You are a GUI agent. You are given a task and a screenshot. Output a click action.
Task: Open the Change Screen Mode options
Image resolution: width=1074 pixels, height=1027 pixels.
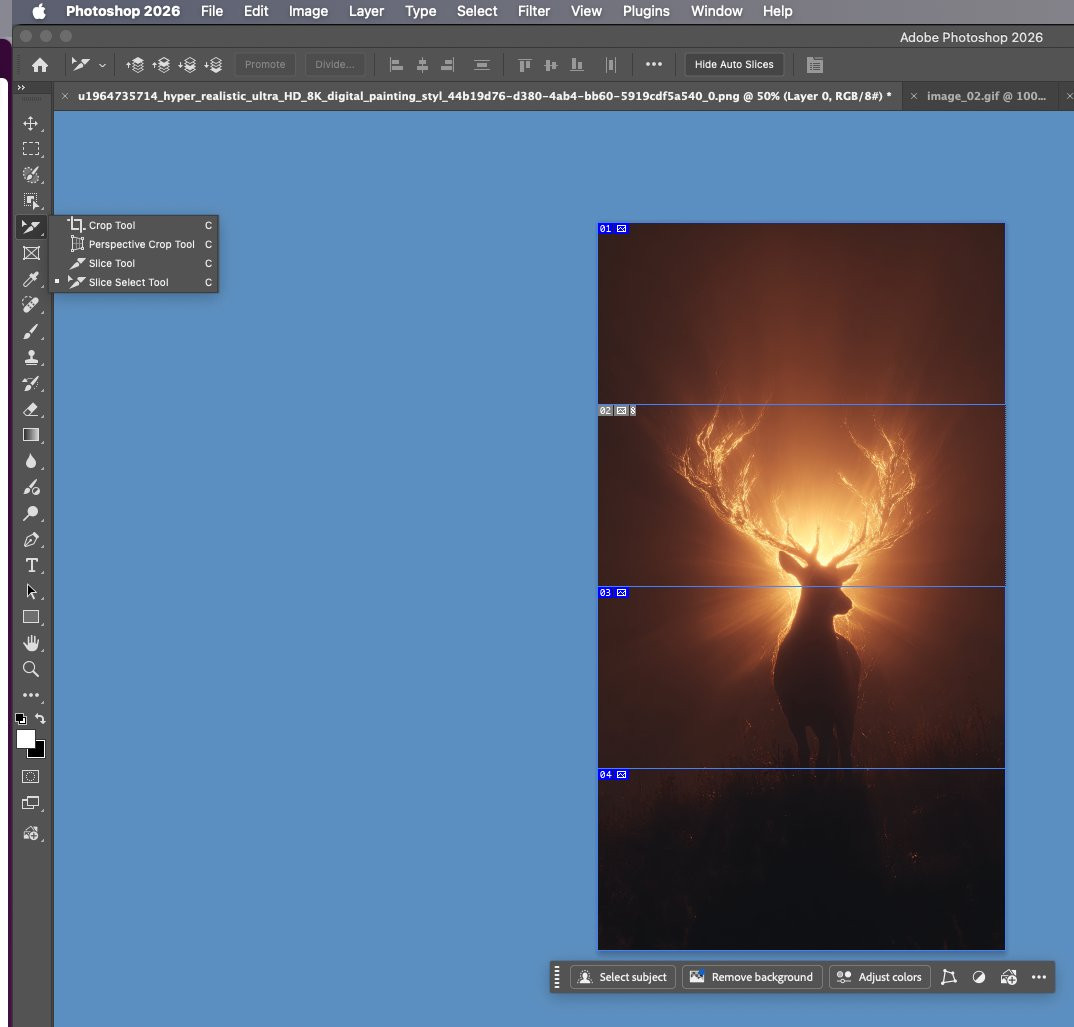click(31, 803)
